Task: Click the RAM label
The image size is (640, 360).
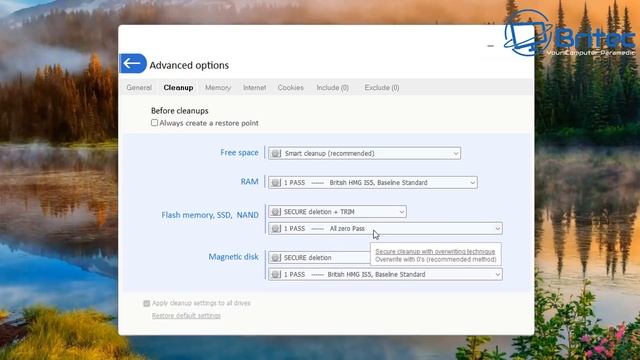Action: click(x=249, y=181)
